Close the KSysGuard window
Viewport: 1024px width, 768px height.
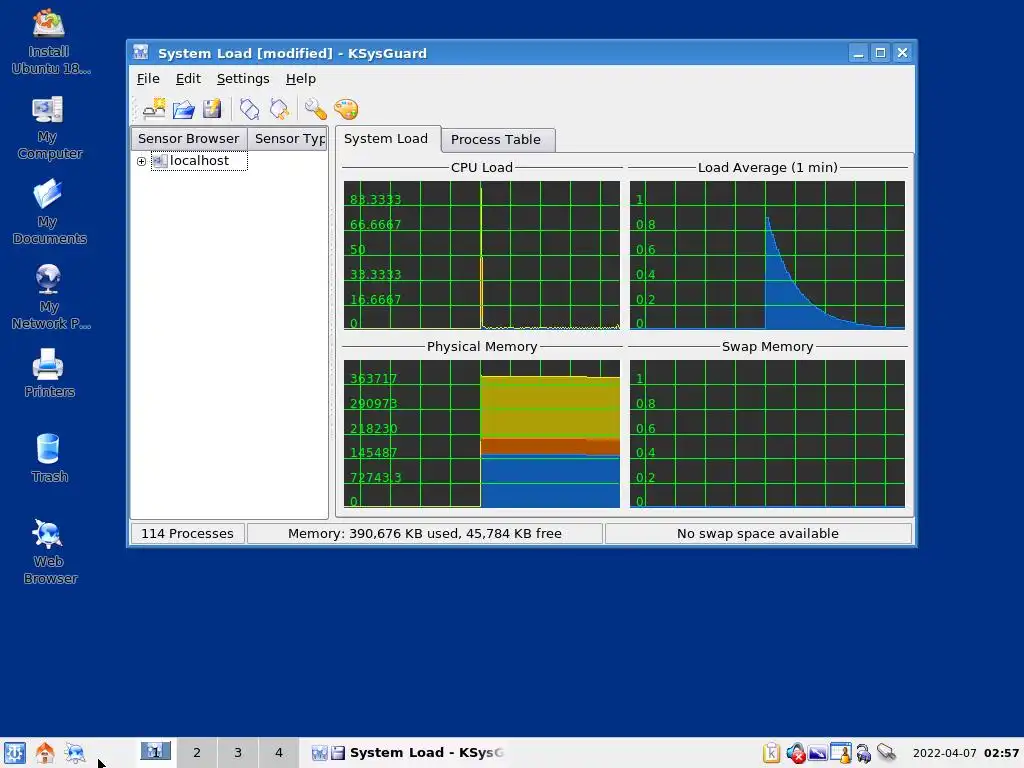(903, 53)
